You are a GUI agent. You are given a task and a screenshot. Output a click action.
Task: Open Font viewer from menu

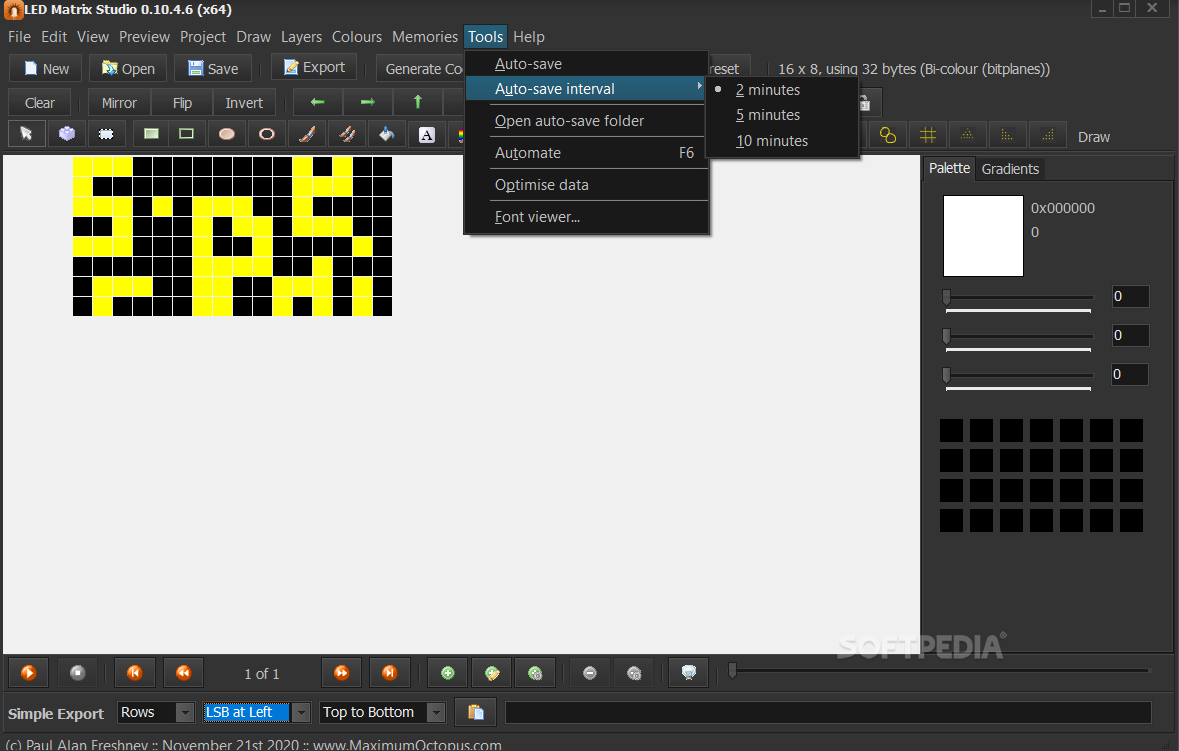[586, 217]
